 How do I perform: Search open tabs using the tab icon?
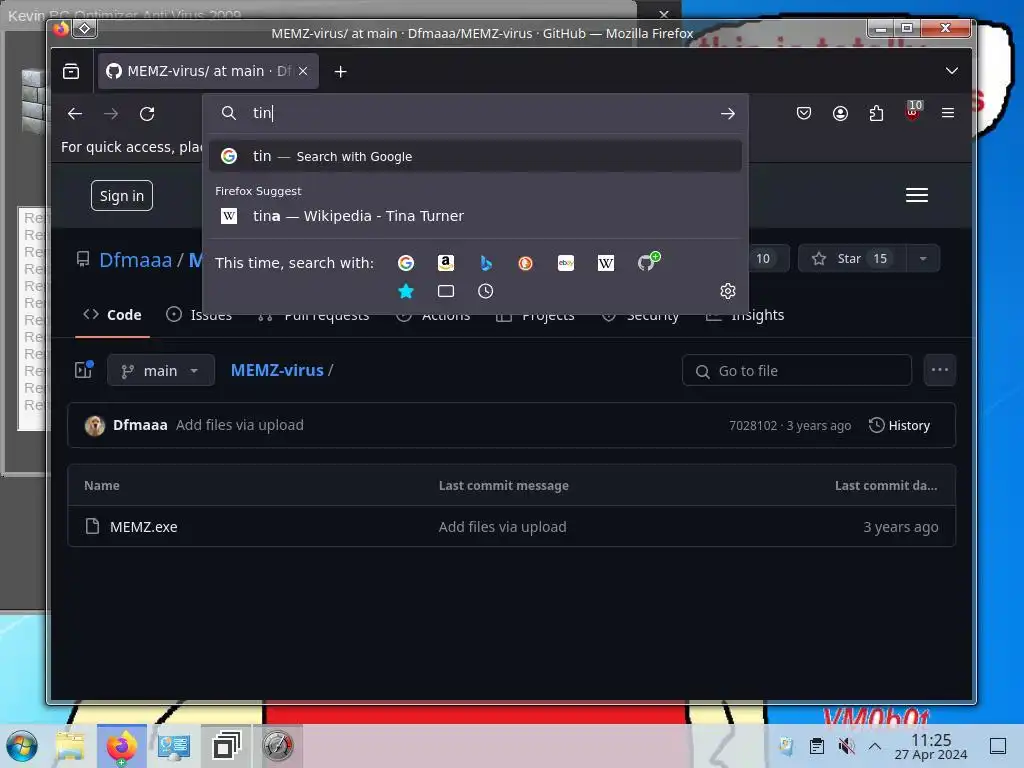(x=445, y=291)
